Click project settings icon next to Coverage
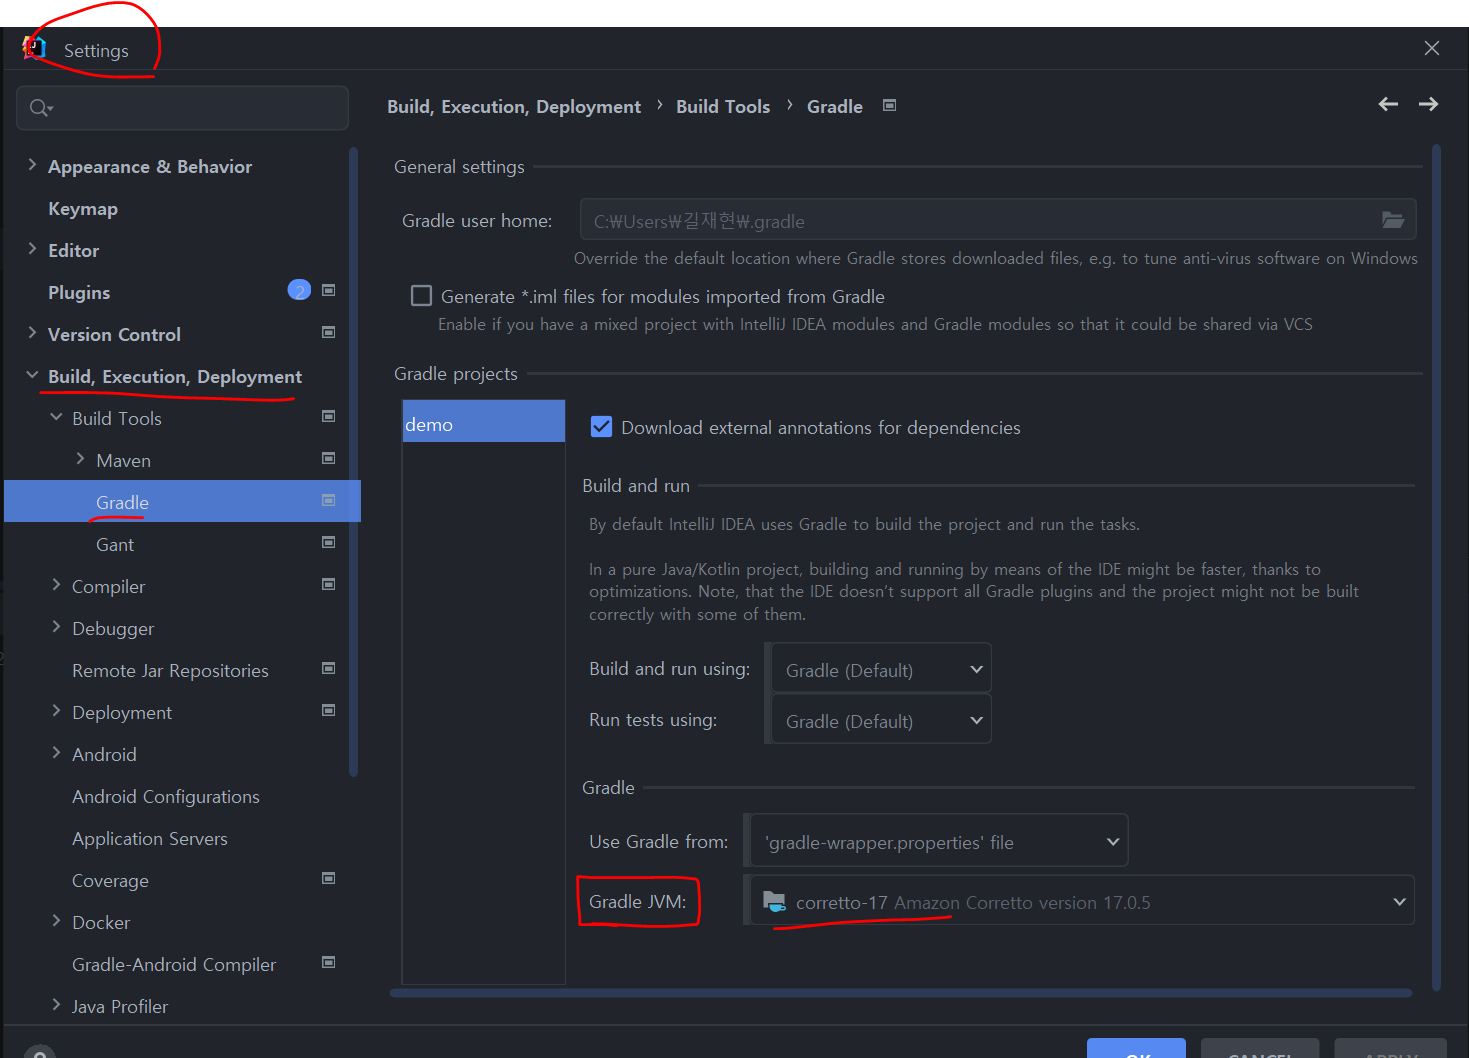 tap(328, 878)
